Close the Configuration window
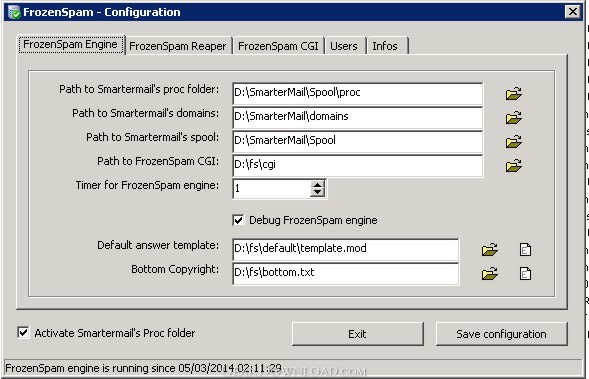This screenshot has width=589, height=379. click(572, 12)
